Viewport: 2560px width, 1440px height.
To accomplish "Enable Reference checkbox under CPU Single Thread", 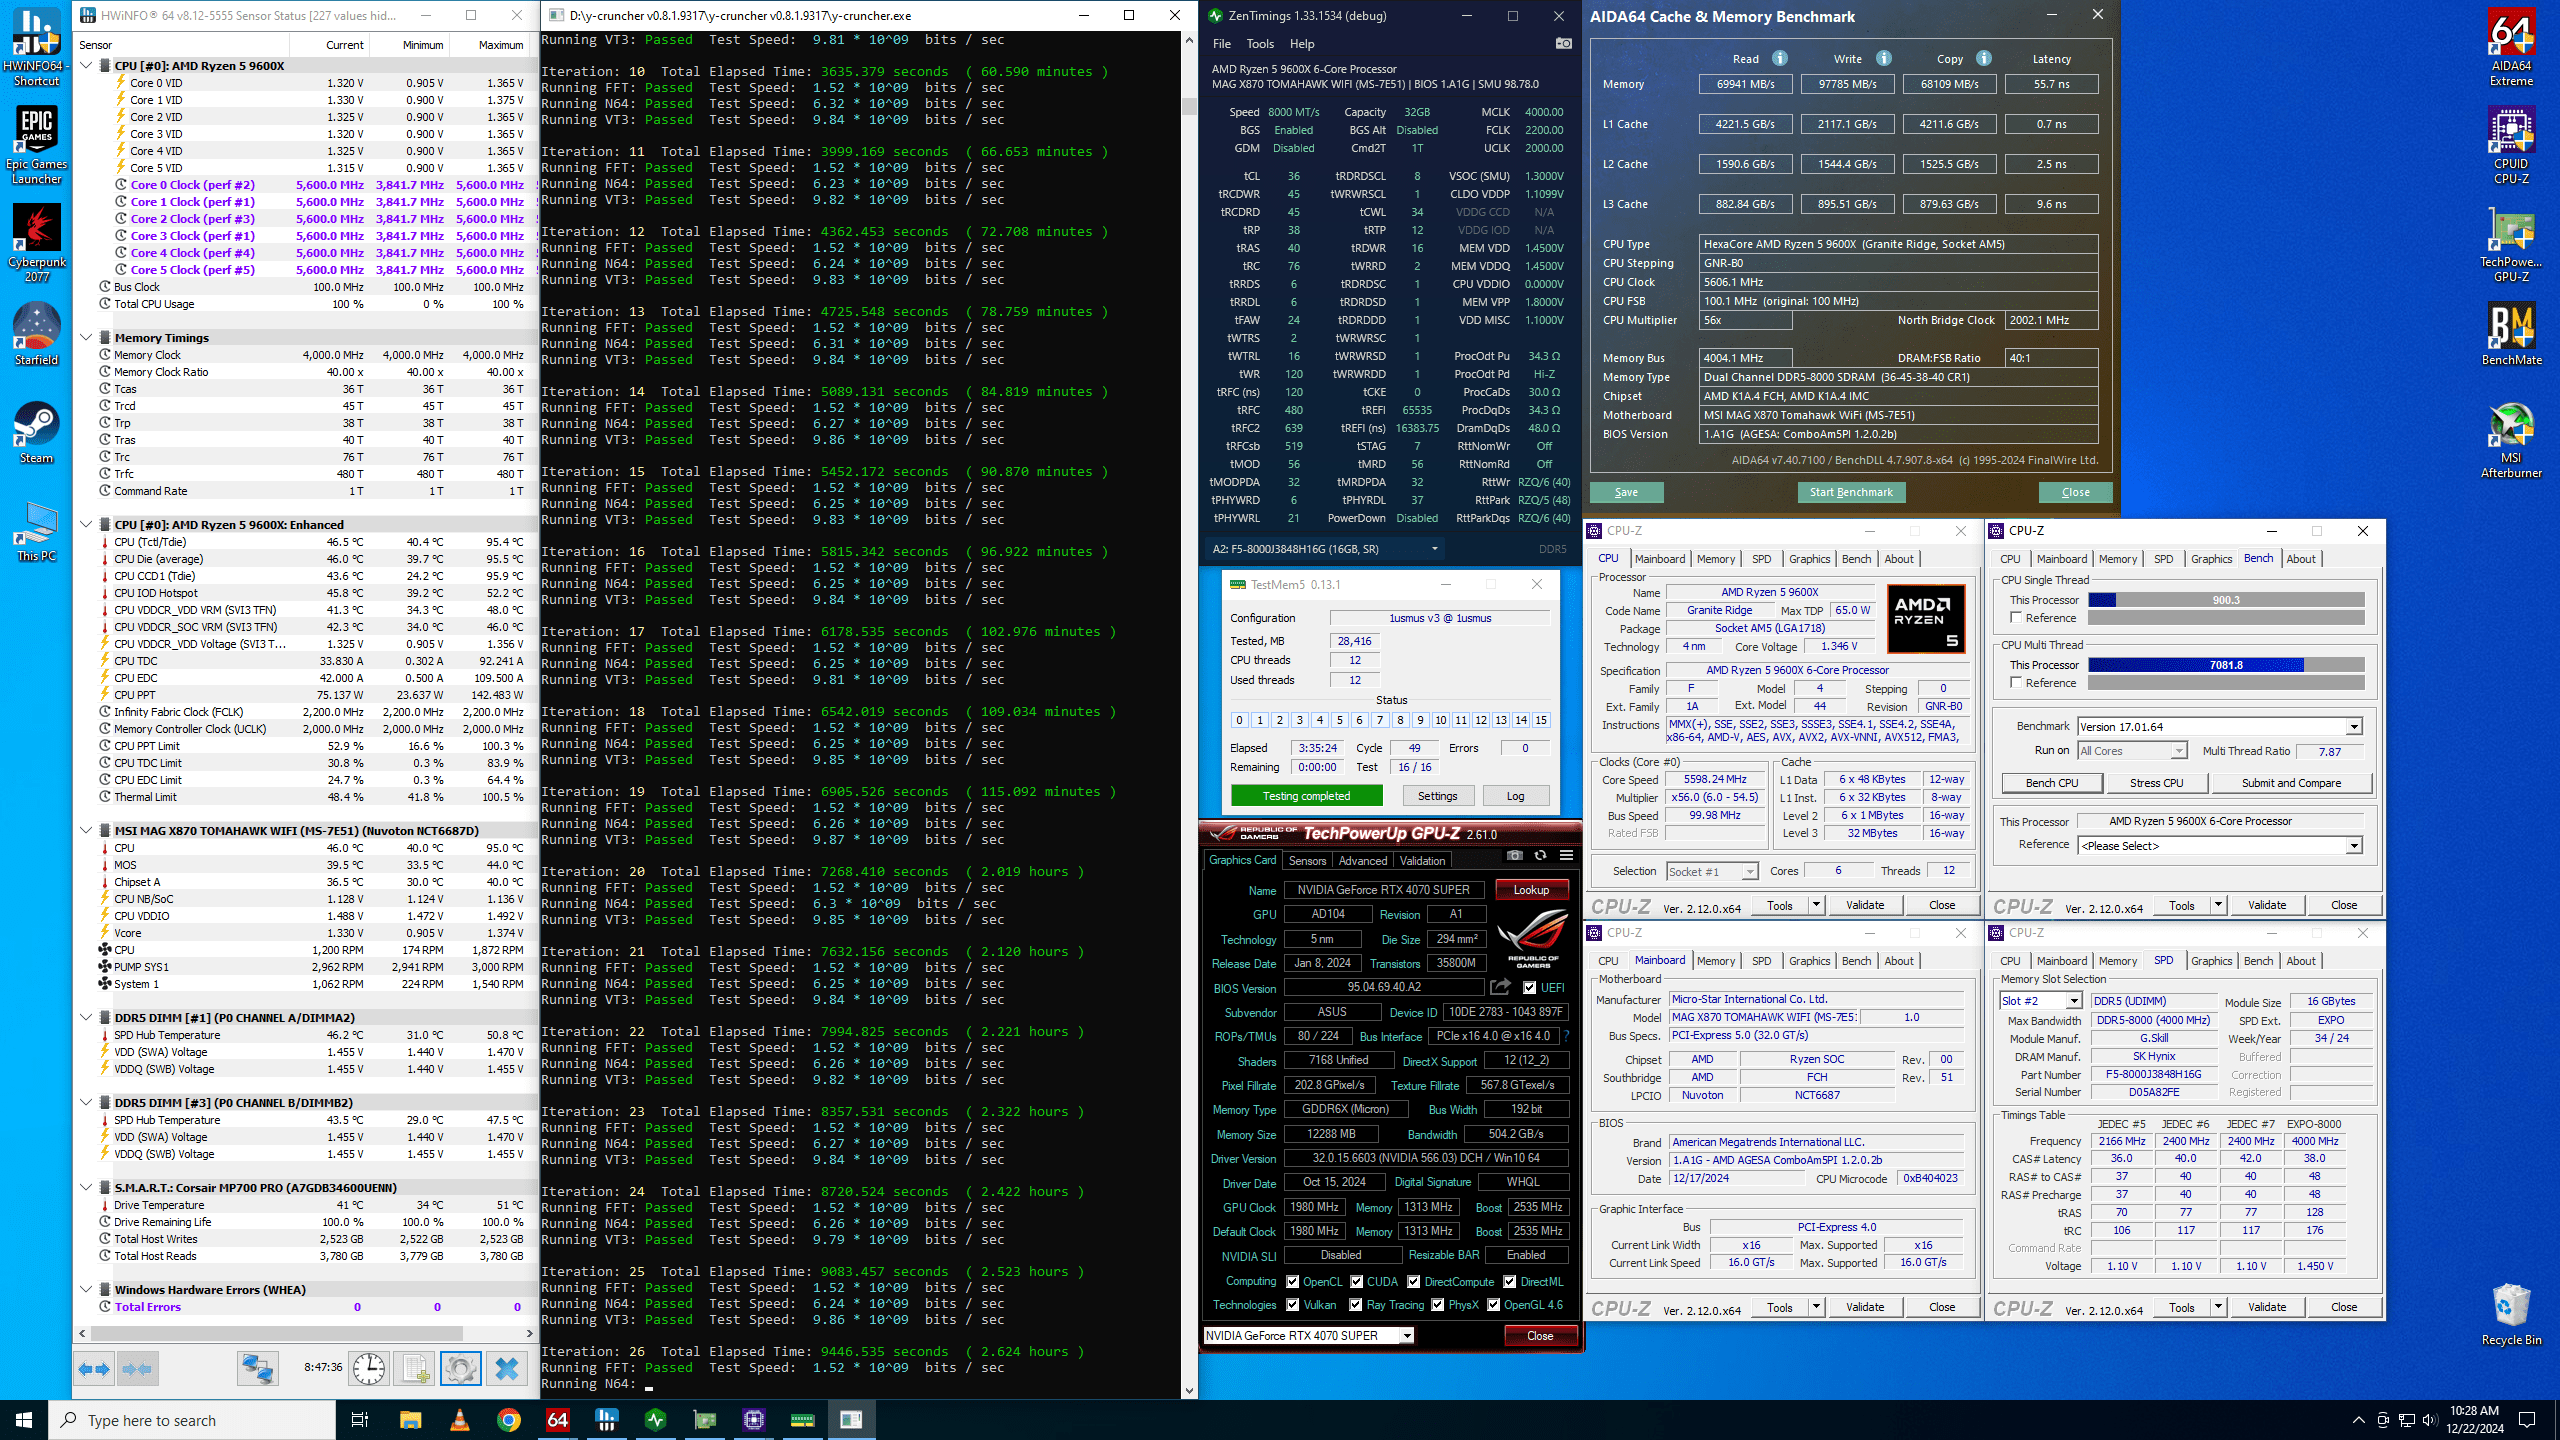I will pyautogui.click(x=2016, y=618).
